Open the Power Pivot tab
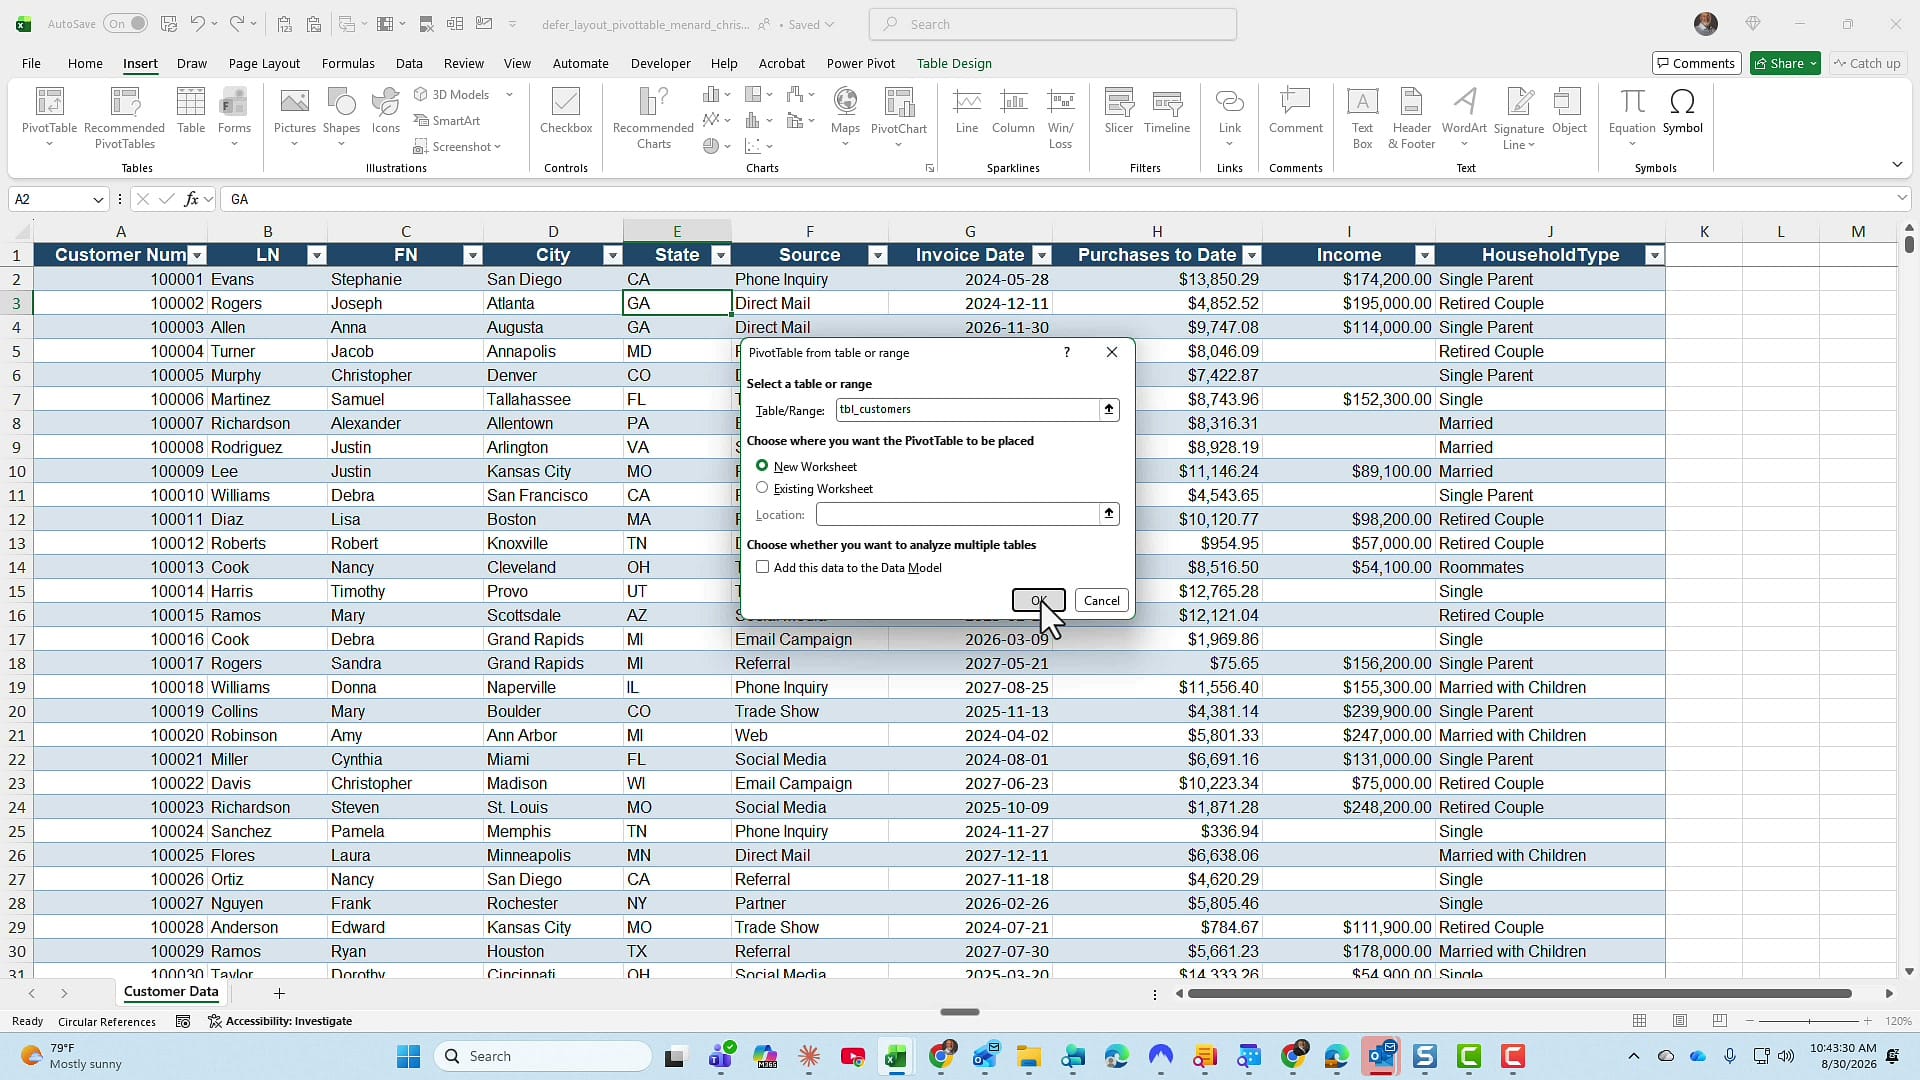 (860, 63)
